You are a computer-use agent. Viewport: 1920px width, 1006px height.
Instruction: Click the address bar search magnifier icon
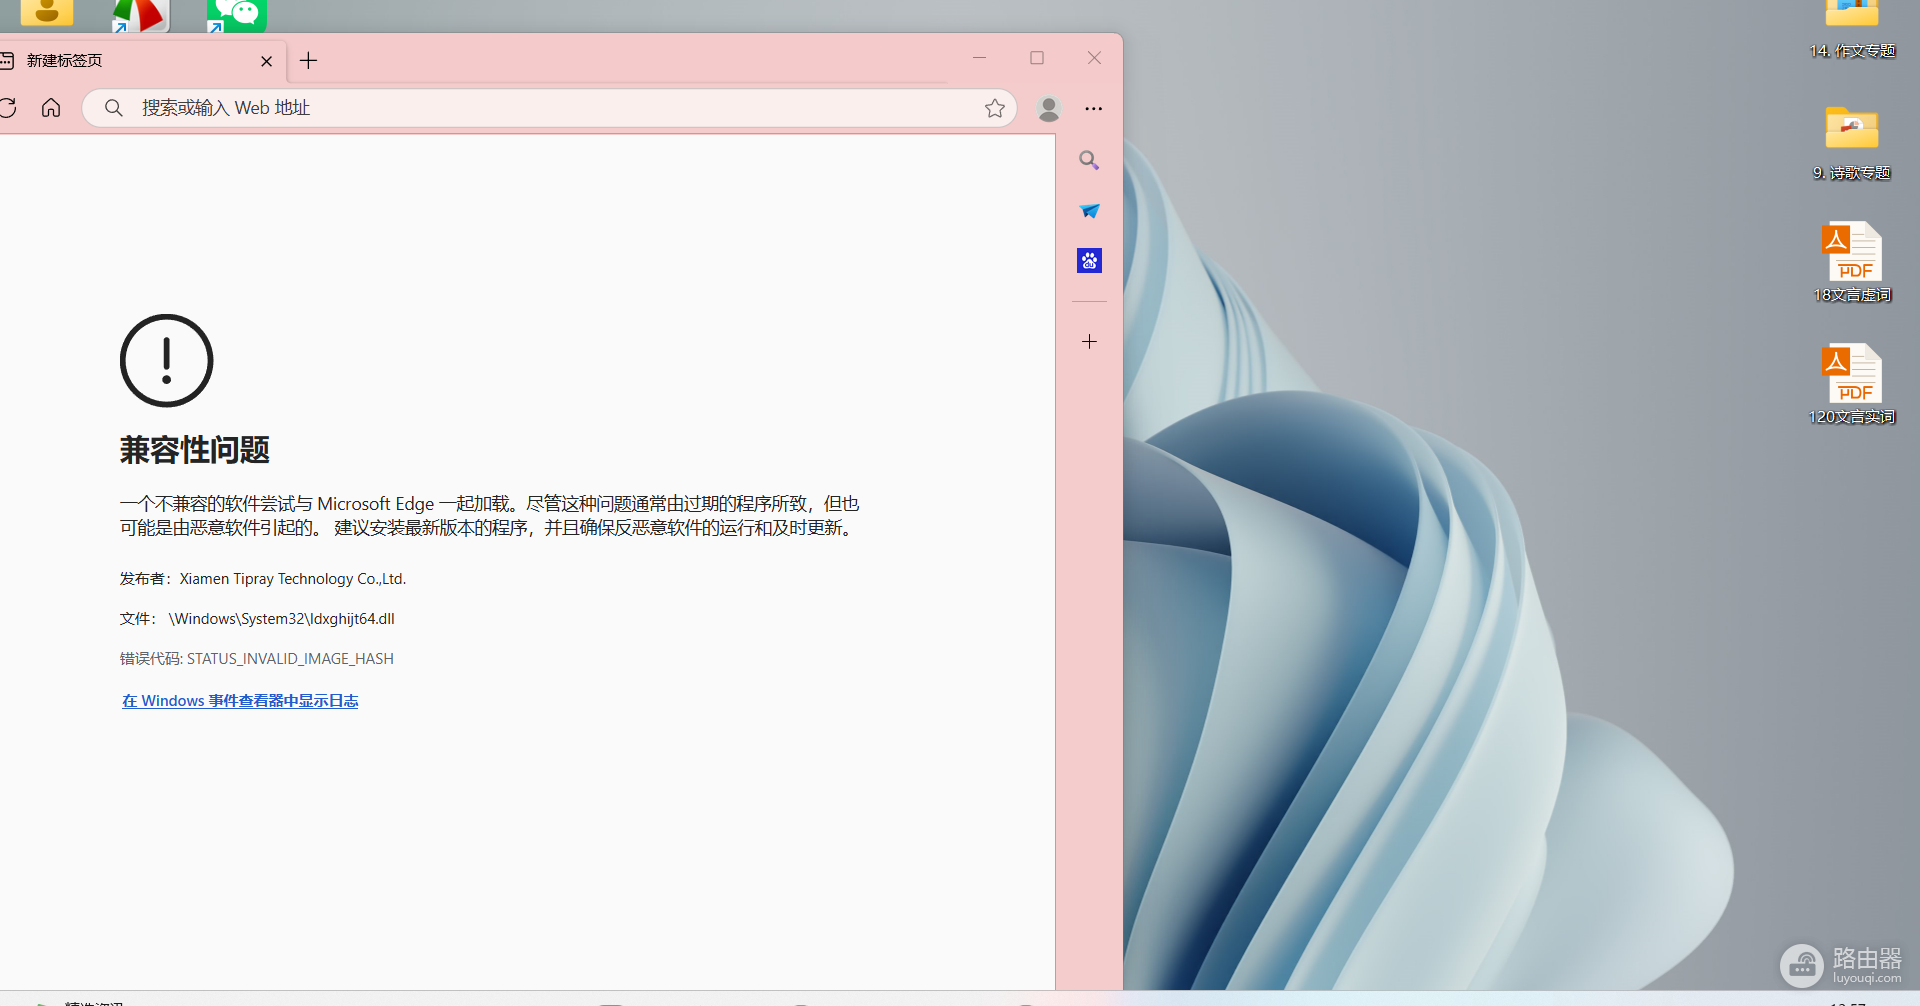point(114,108)
